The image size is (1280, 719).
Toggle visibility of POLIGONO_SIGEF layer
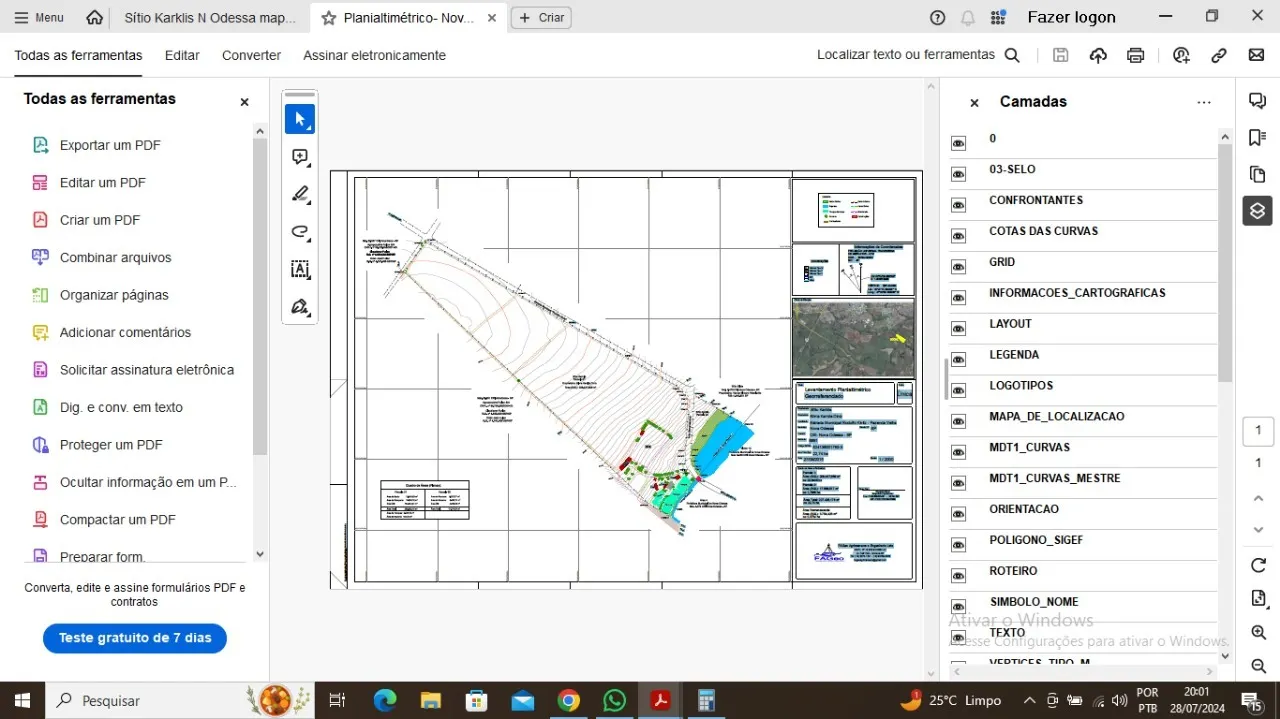[x=958, y=545]
